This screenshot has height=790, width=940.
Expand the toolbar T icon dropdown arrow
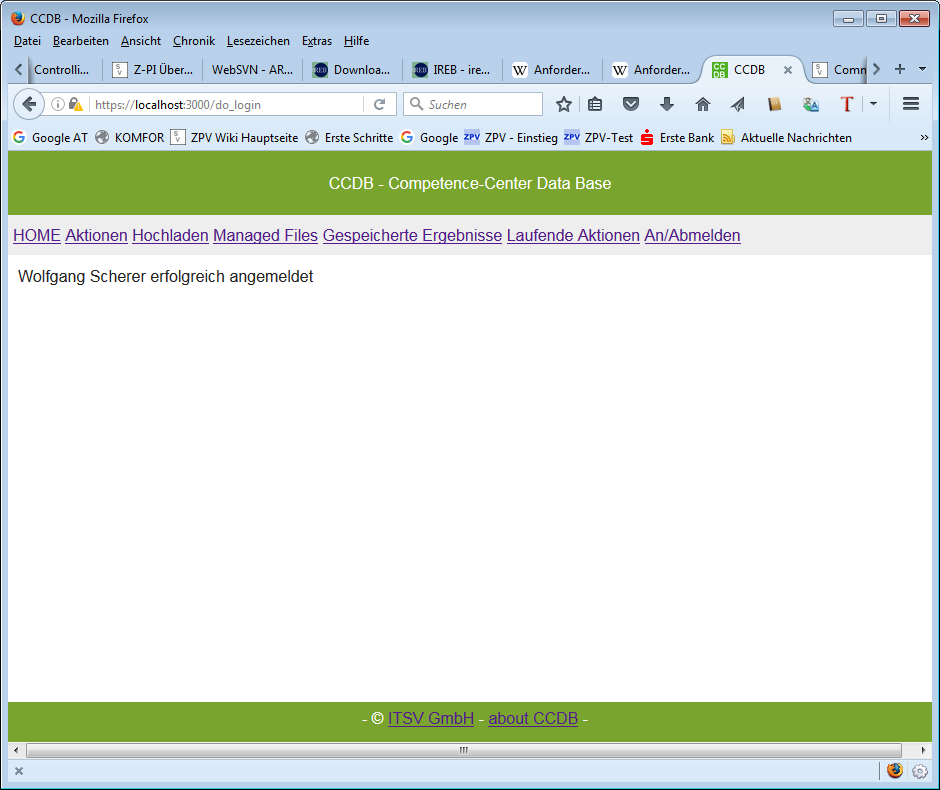point(873,104)
